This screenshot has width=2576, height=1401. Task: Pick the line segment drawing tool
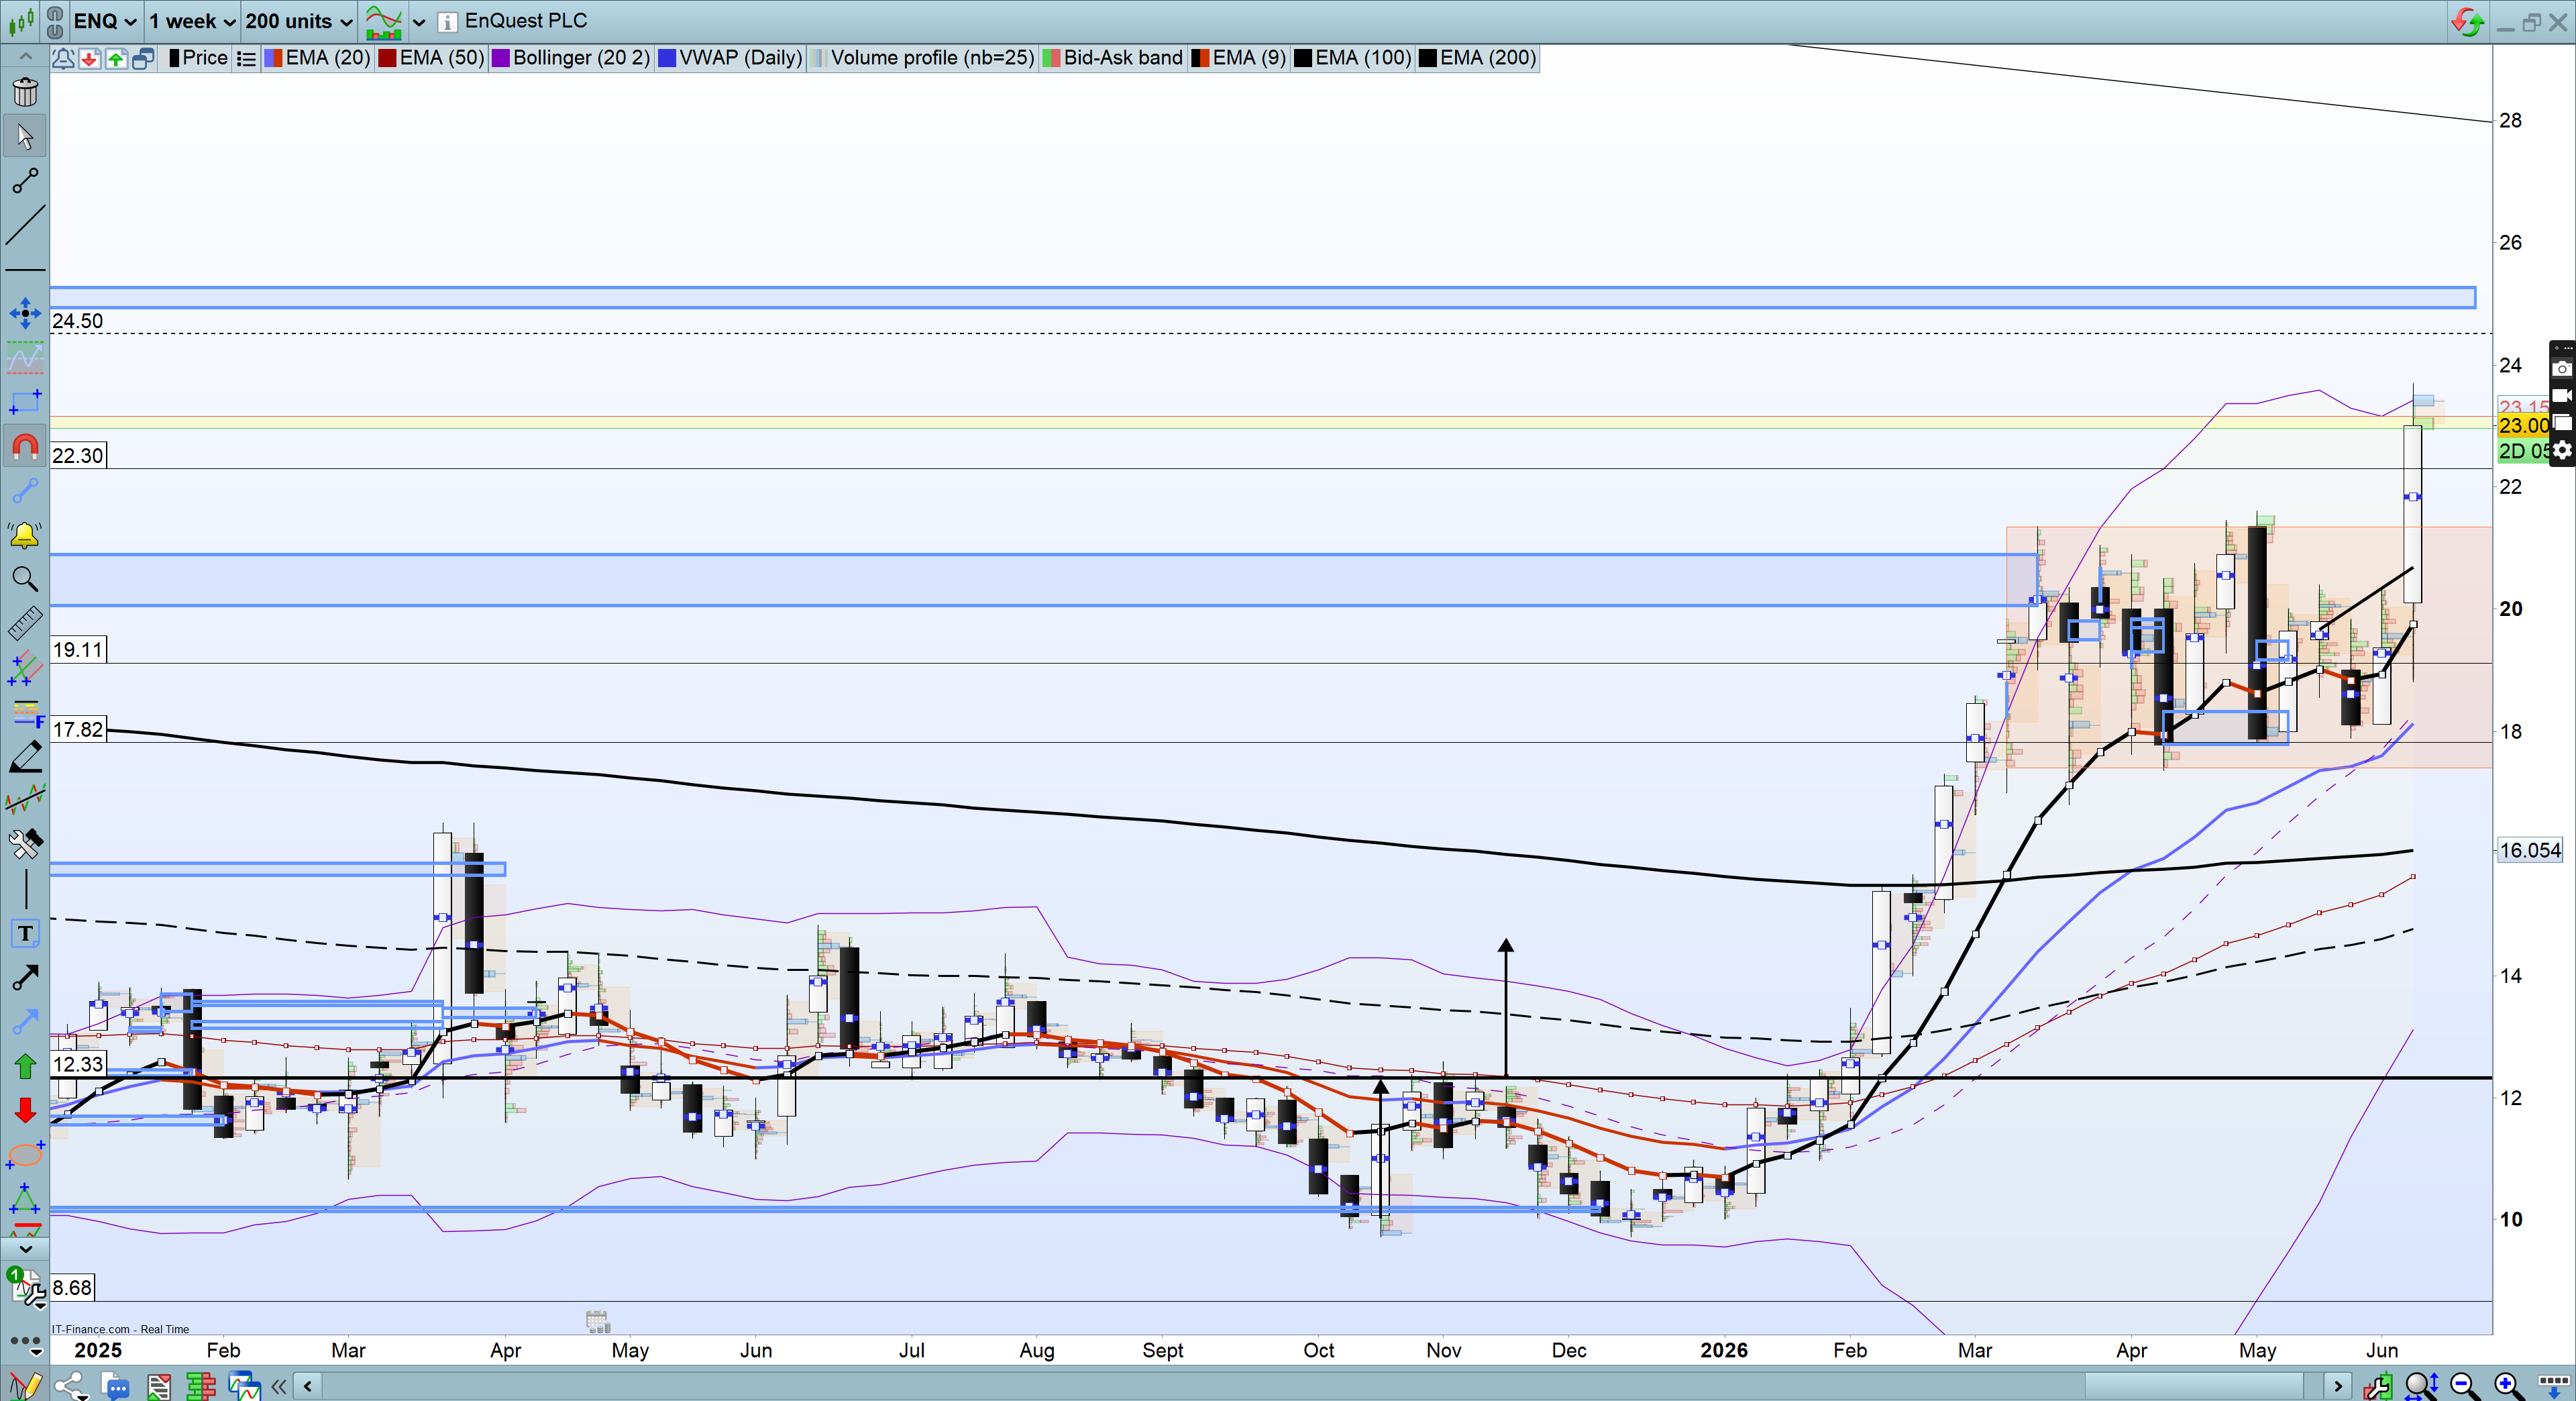click(25, 180)
